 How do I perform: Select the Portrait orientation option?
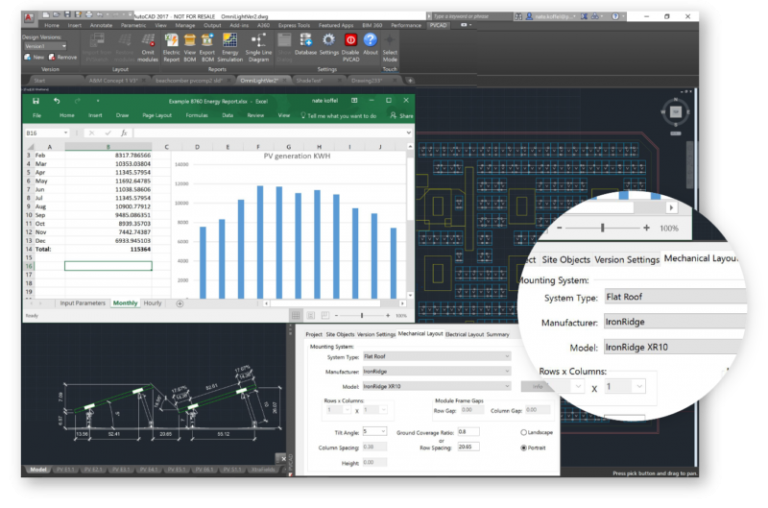(523, 448)
